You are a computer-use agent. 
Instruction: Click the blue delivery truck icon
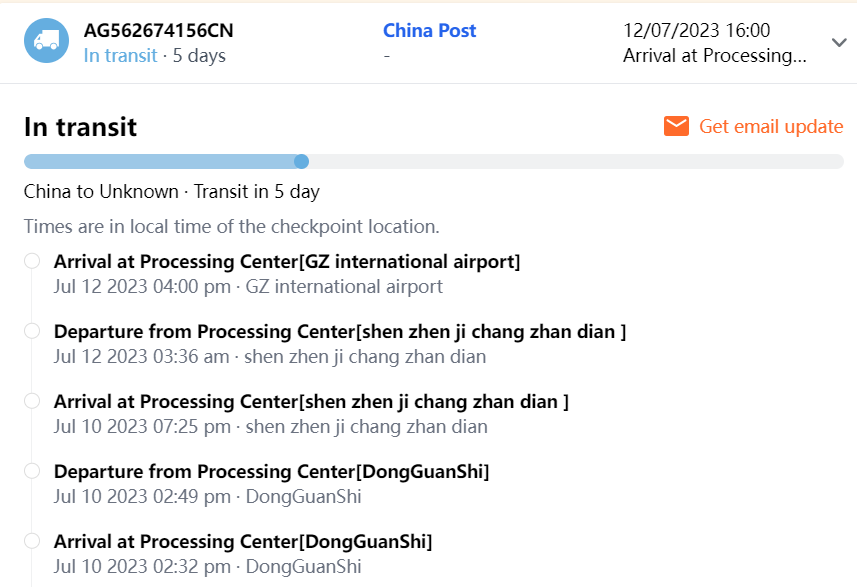point(46,42)
